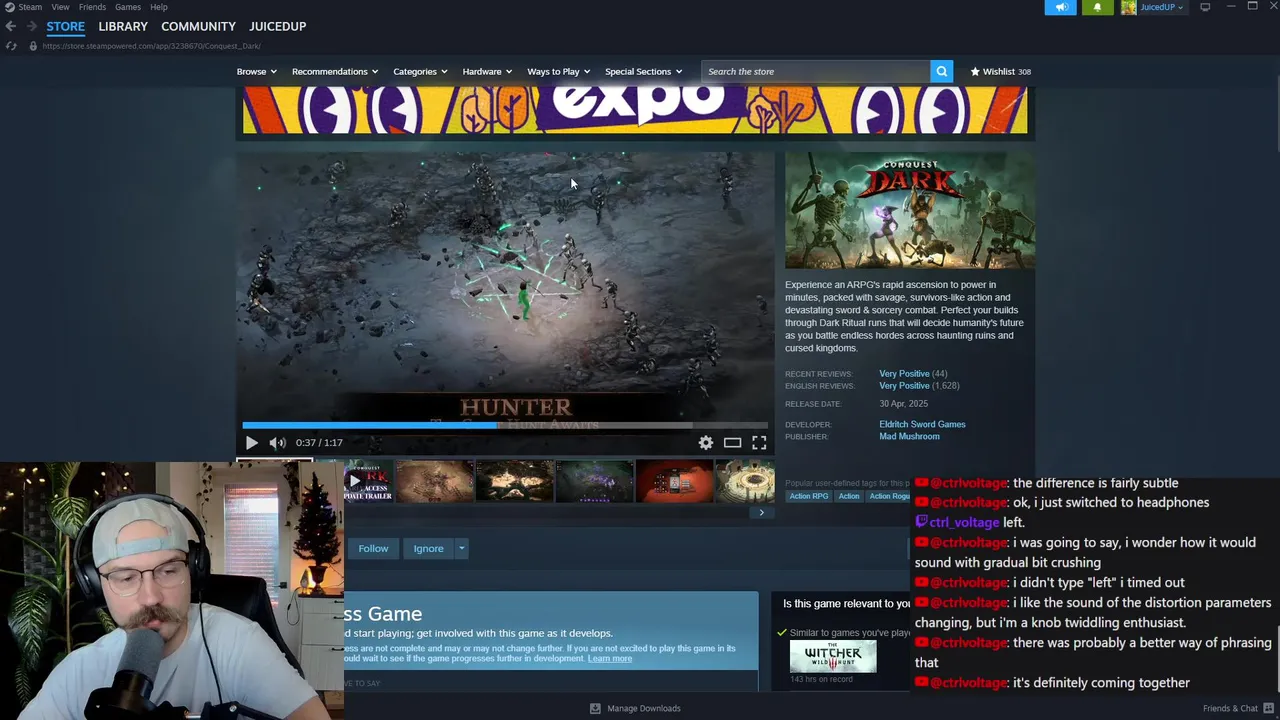Screen dimensions: 1280x720
Task: Enter fullscreen on the trailer
Action: click(x=759, y=443)
